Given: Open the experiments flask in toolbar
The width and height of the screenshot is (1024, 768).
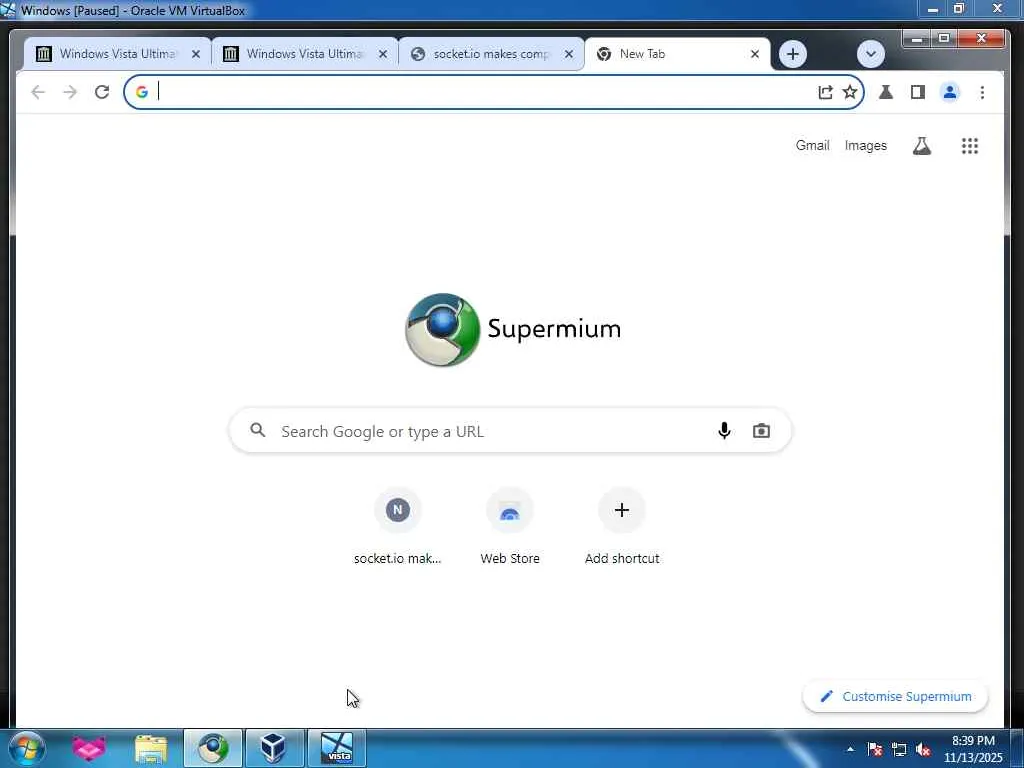Looking at the screenshot, I should pos(886,92).
